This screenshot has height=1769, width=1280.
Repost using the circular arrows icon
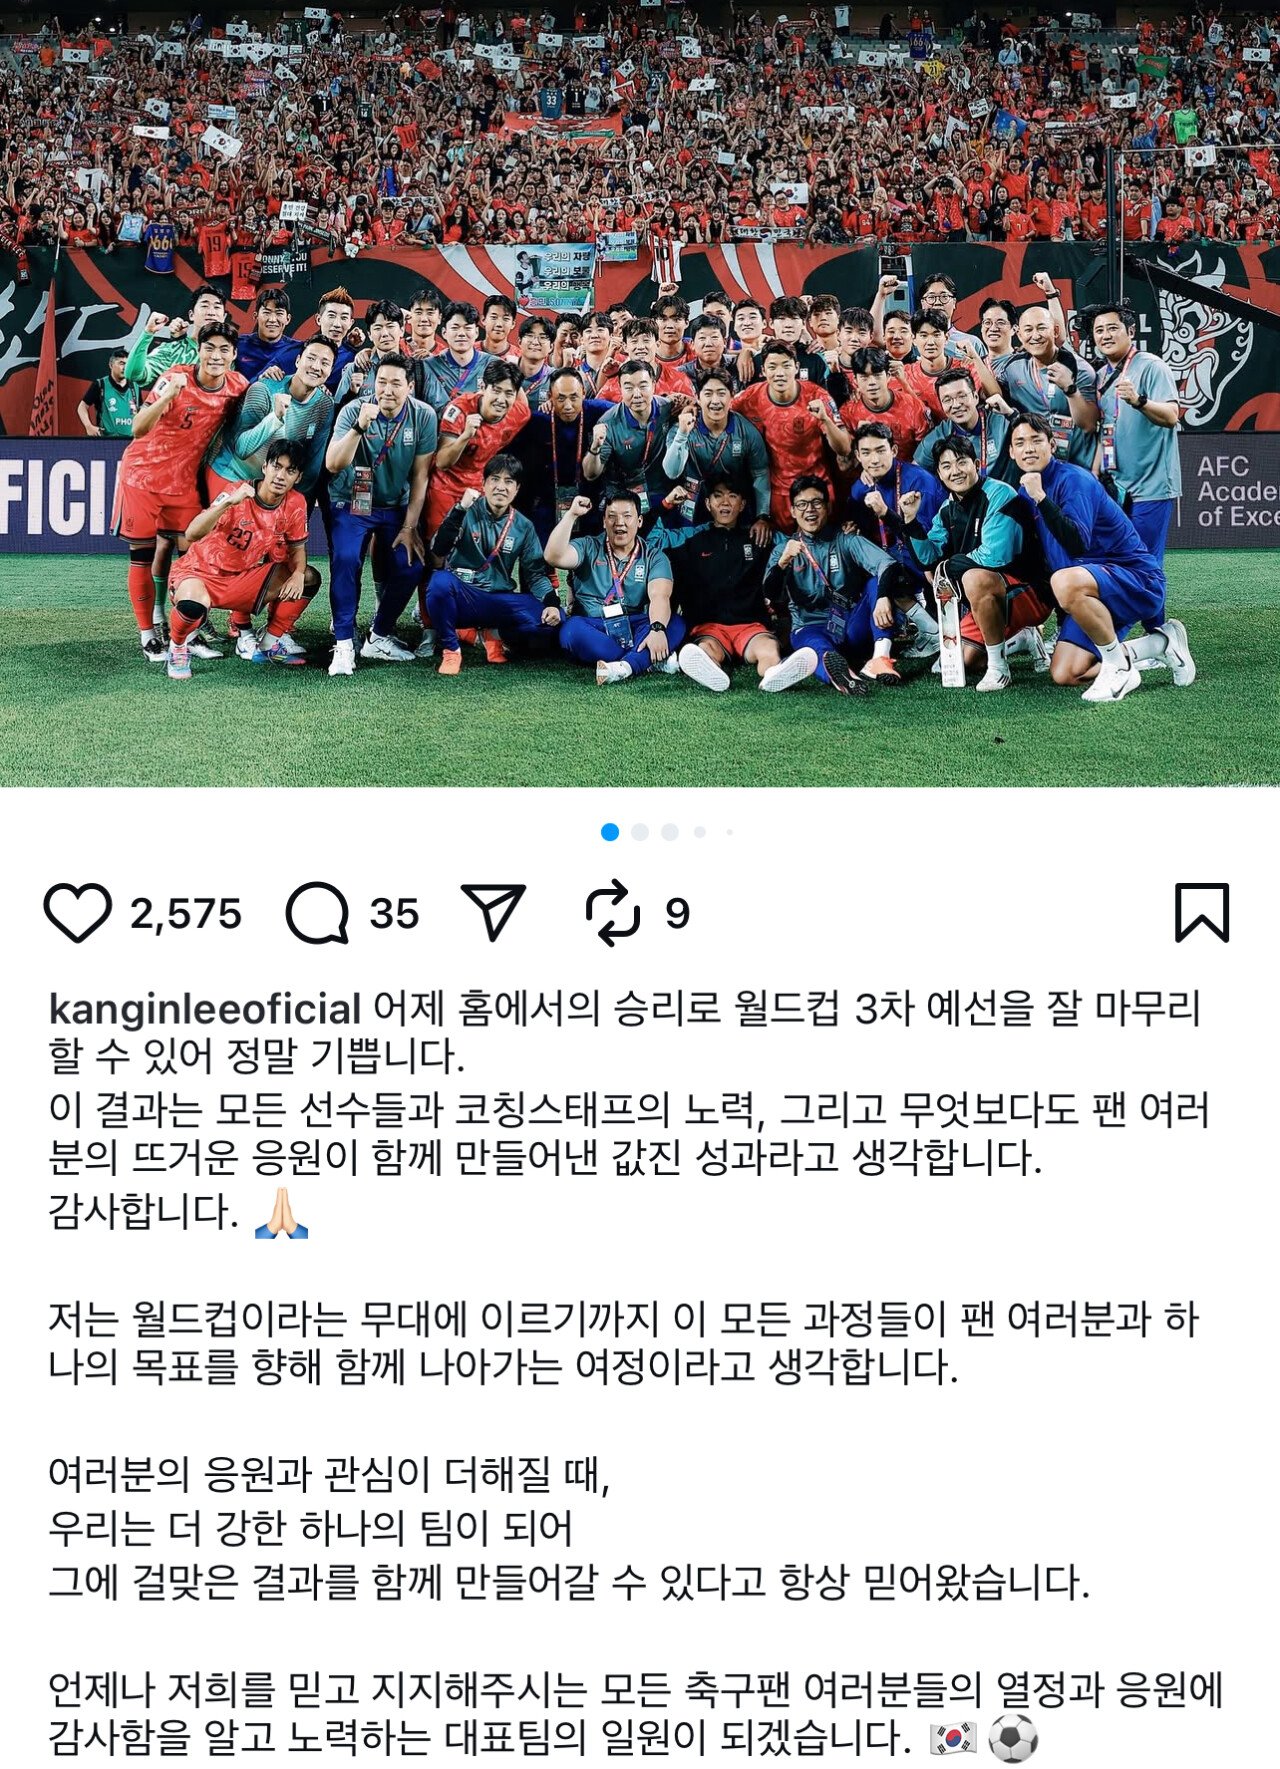(x=612, y=913)
